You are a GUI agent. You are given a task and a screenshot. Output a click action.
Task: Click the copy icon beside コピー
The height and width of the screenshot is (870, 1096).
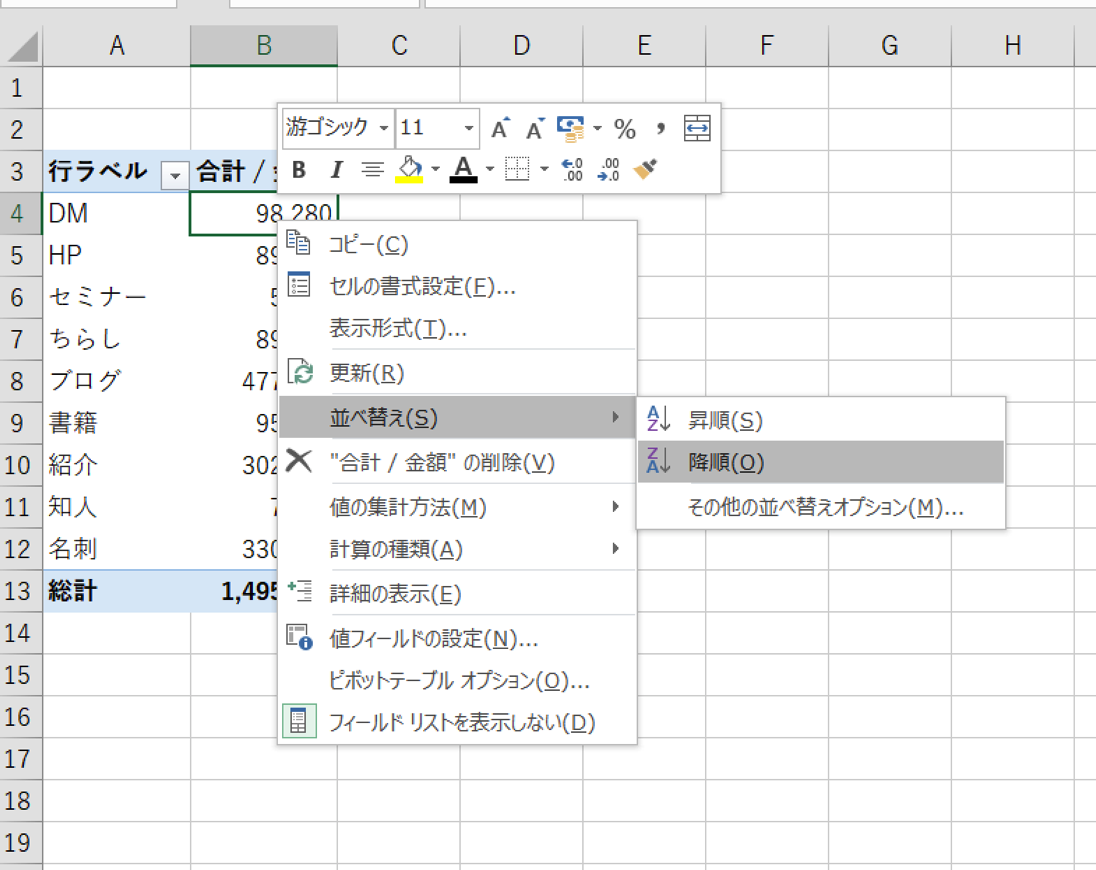pos(298,242)
